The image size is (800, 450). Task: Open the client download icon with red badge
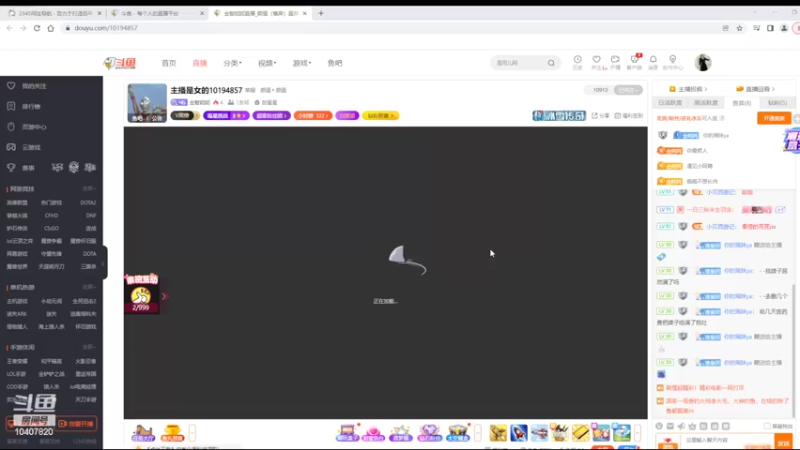[635, 60]
